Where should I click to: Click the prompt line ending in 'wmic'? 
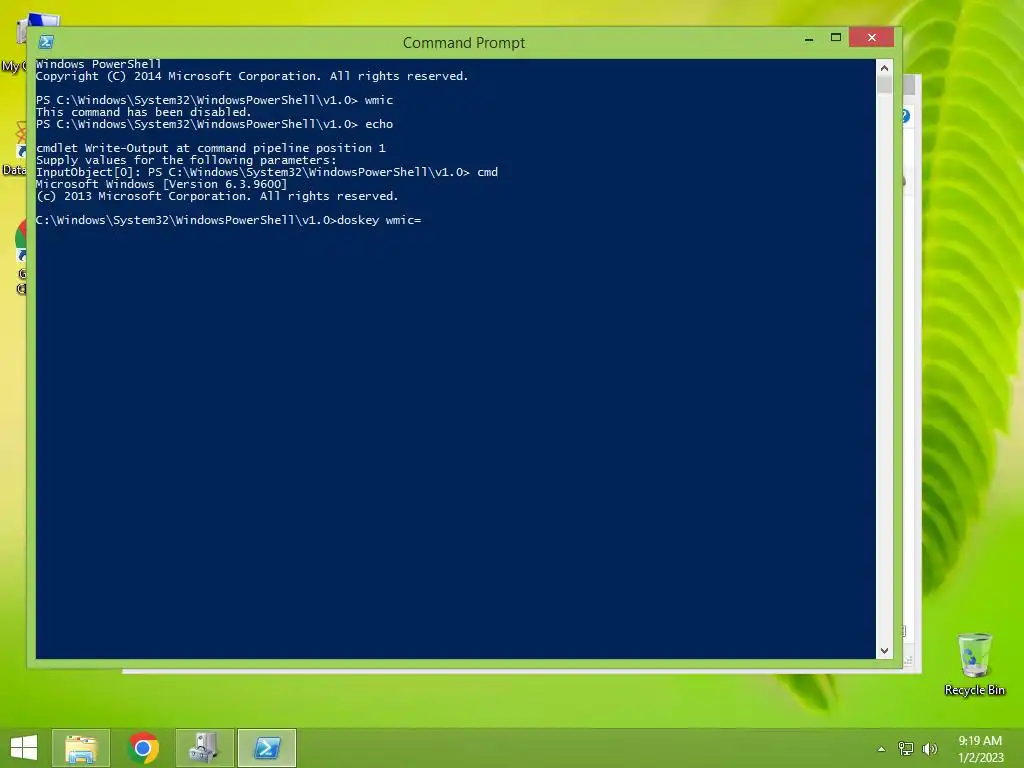click(214, 100)
